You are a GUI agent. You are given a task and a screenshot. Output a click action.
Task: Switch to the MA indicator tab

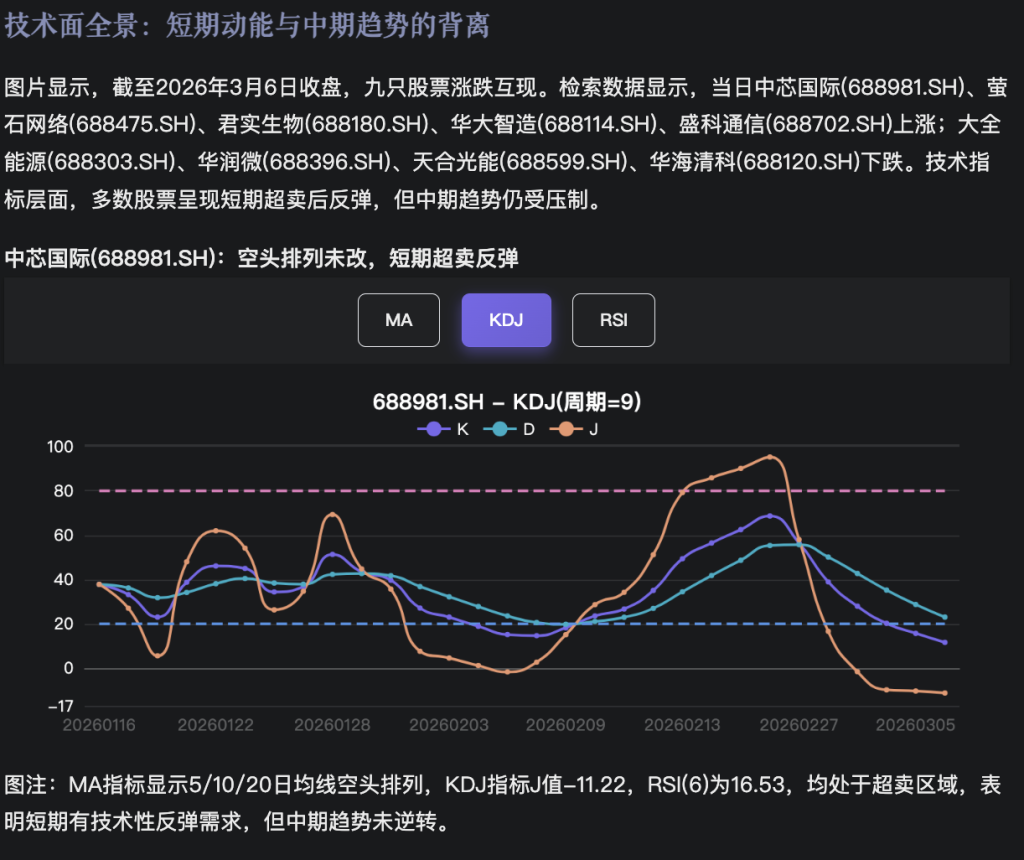click(398, 320)
